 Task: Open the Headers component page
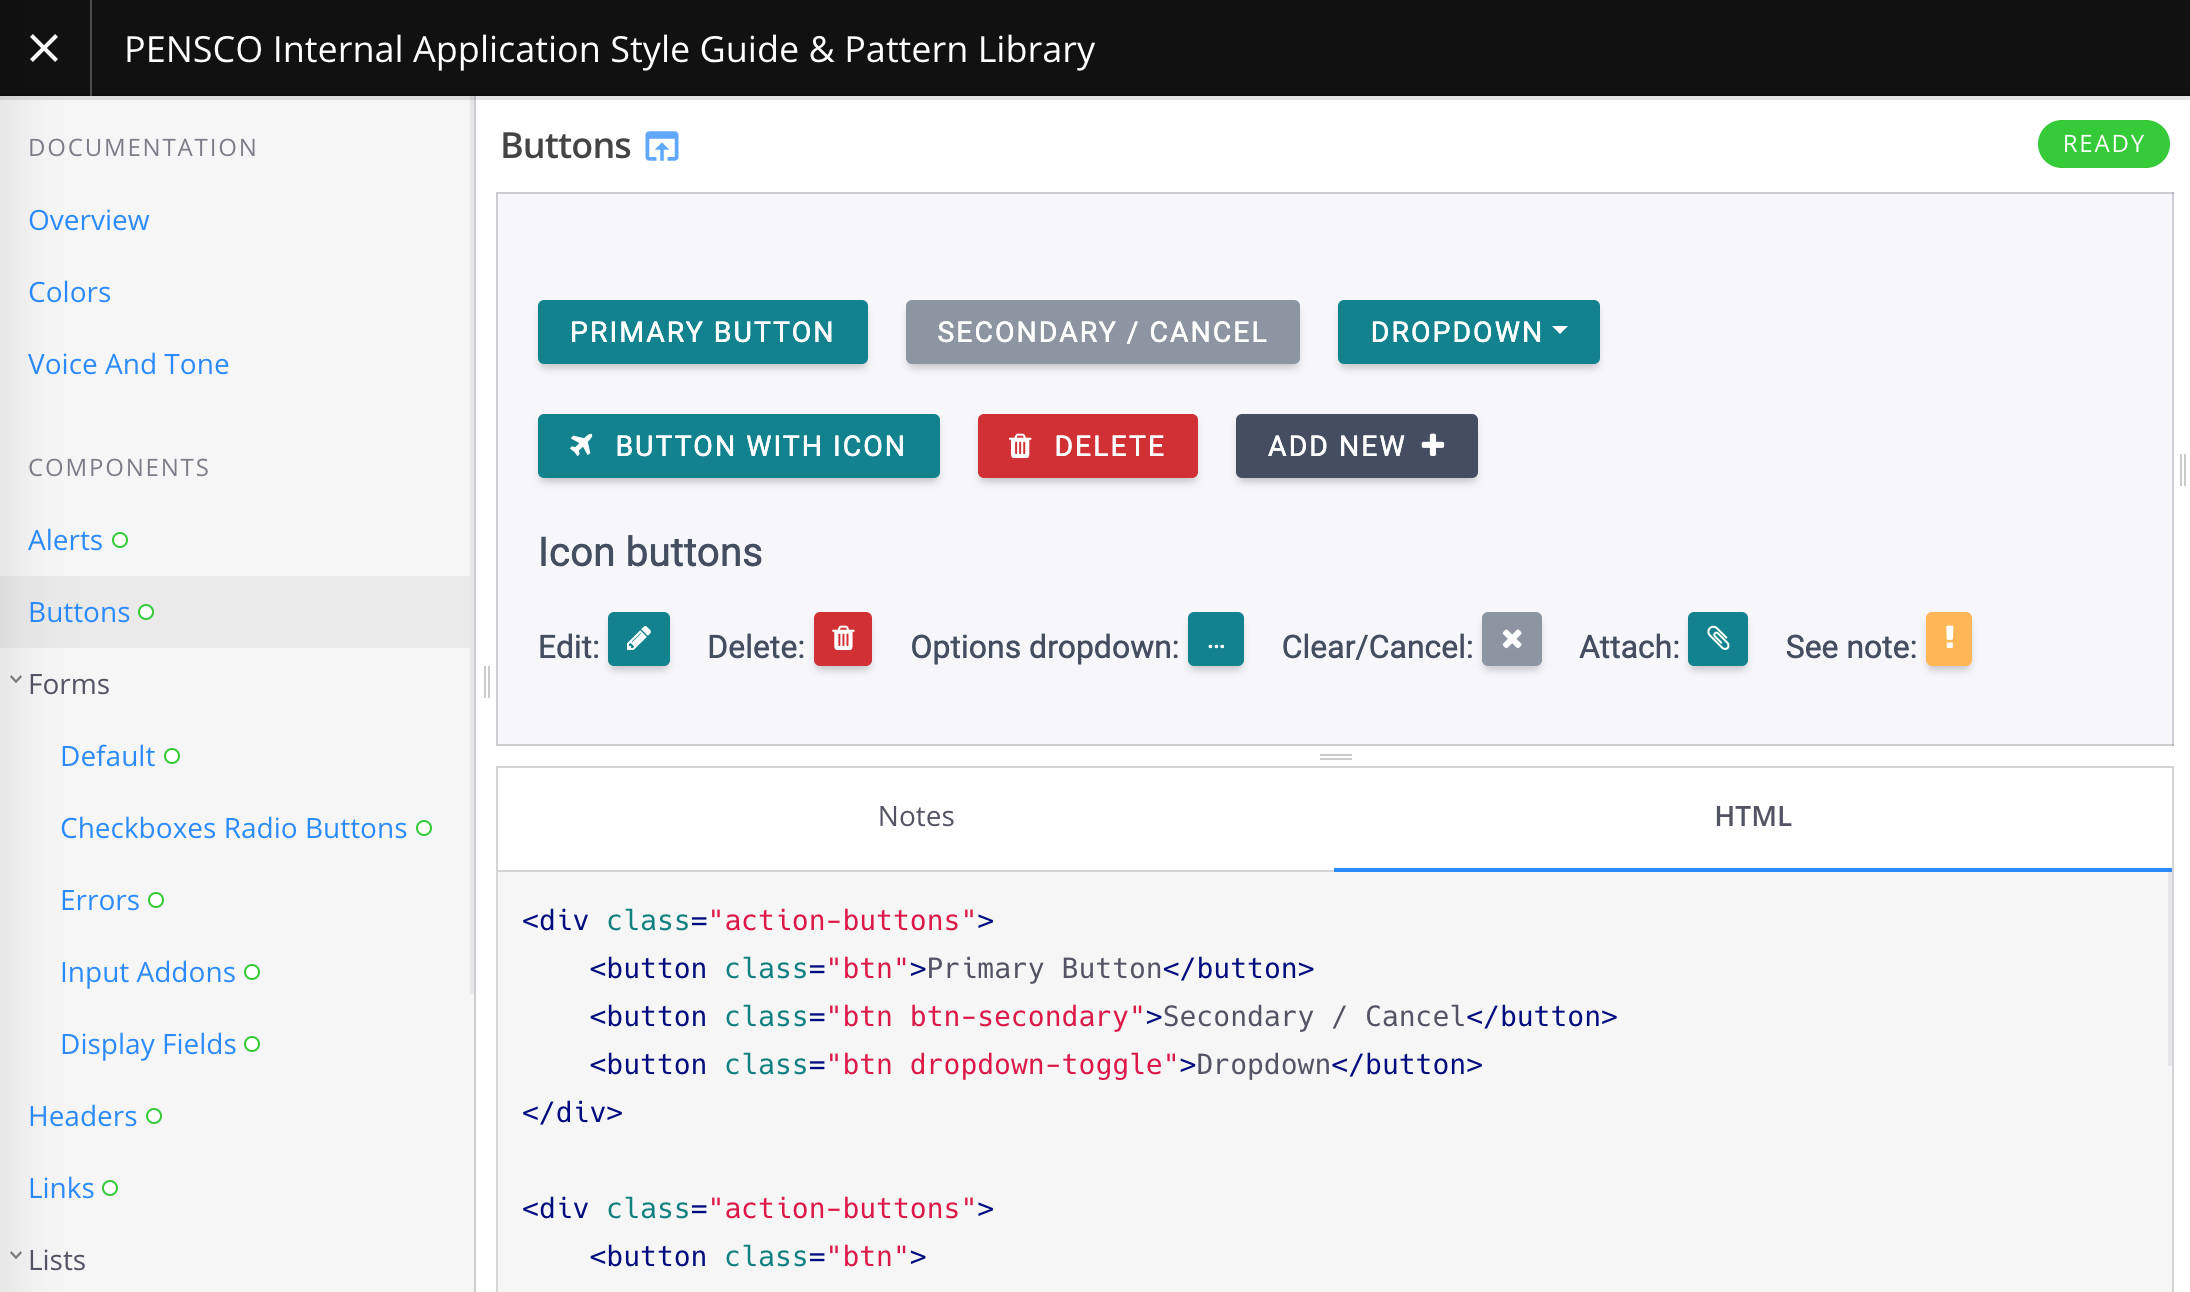pyautogui.click(x=83, y=1116)
